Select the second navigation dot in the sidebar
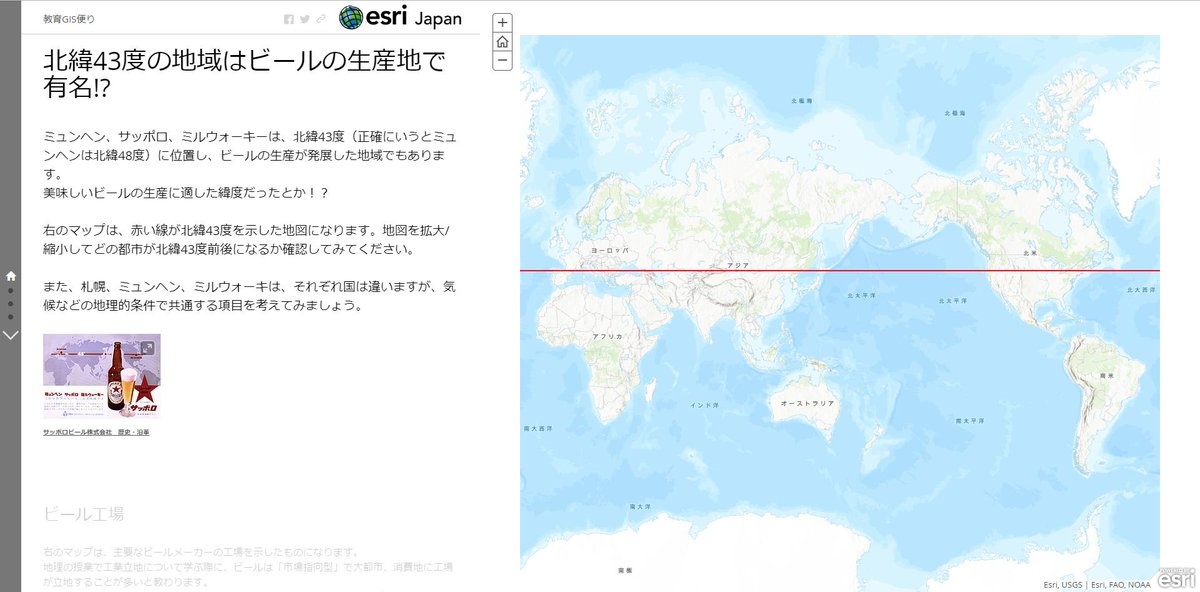The height and width of the screenshot is (592, 1200). pos(10,304)
